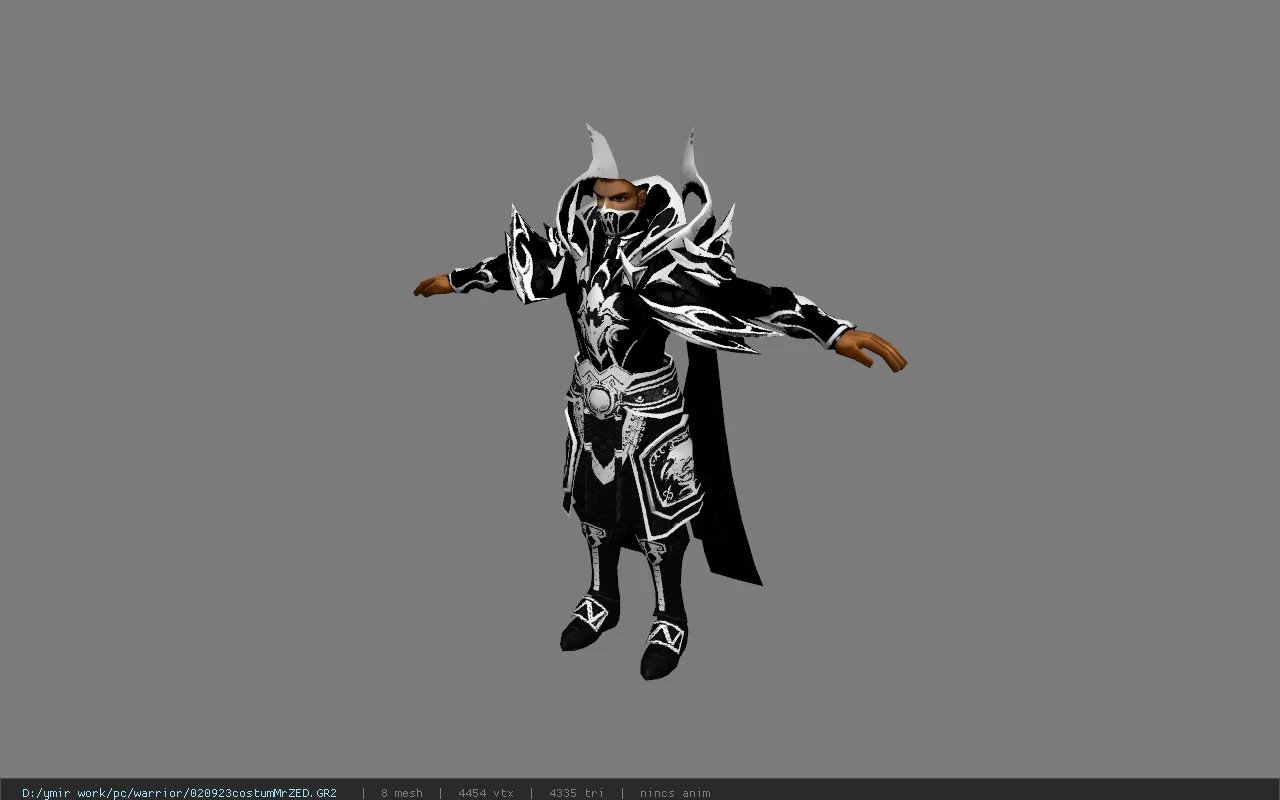The height and width of the screenshot is (800, 1280).
Task: Click the 'nincs anim' status text
Action: [x=675, y=793]
